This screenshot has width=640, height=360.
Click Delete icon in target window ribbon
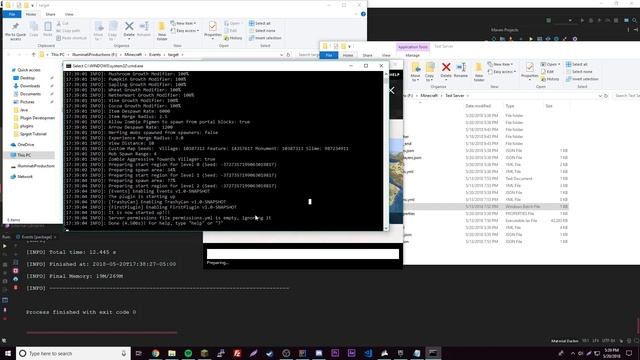[x=129, y=29]
